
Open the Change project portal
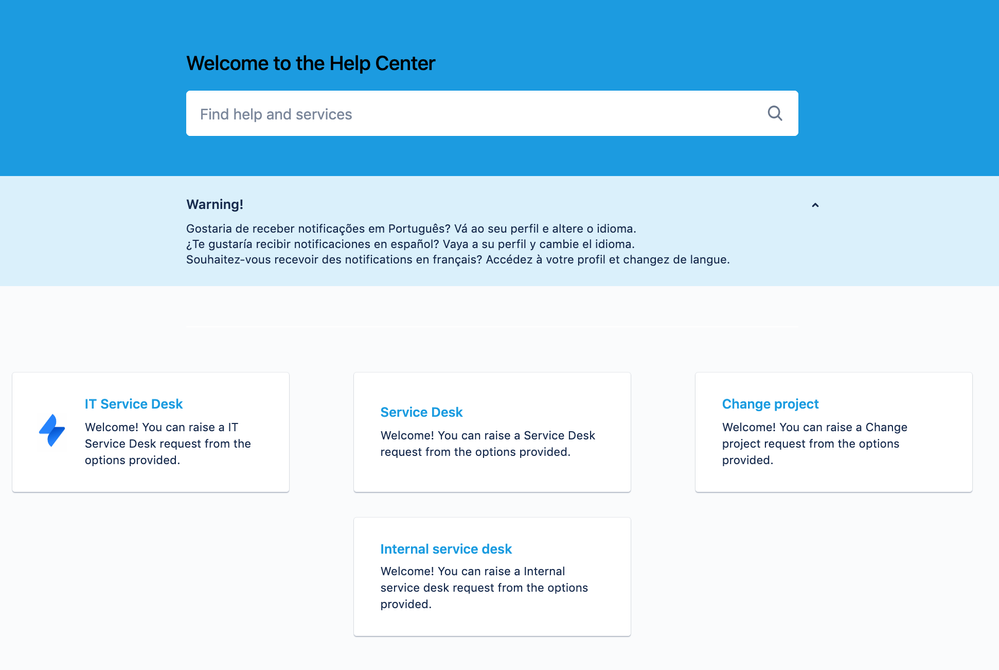coord(770,403)
